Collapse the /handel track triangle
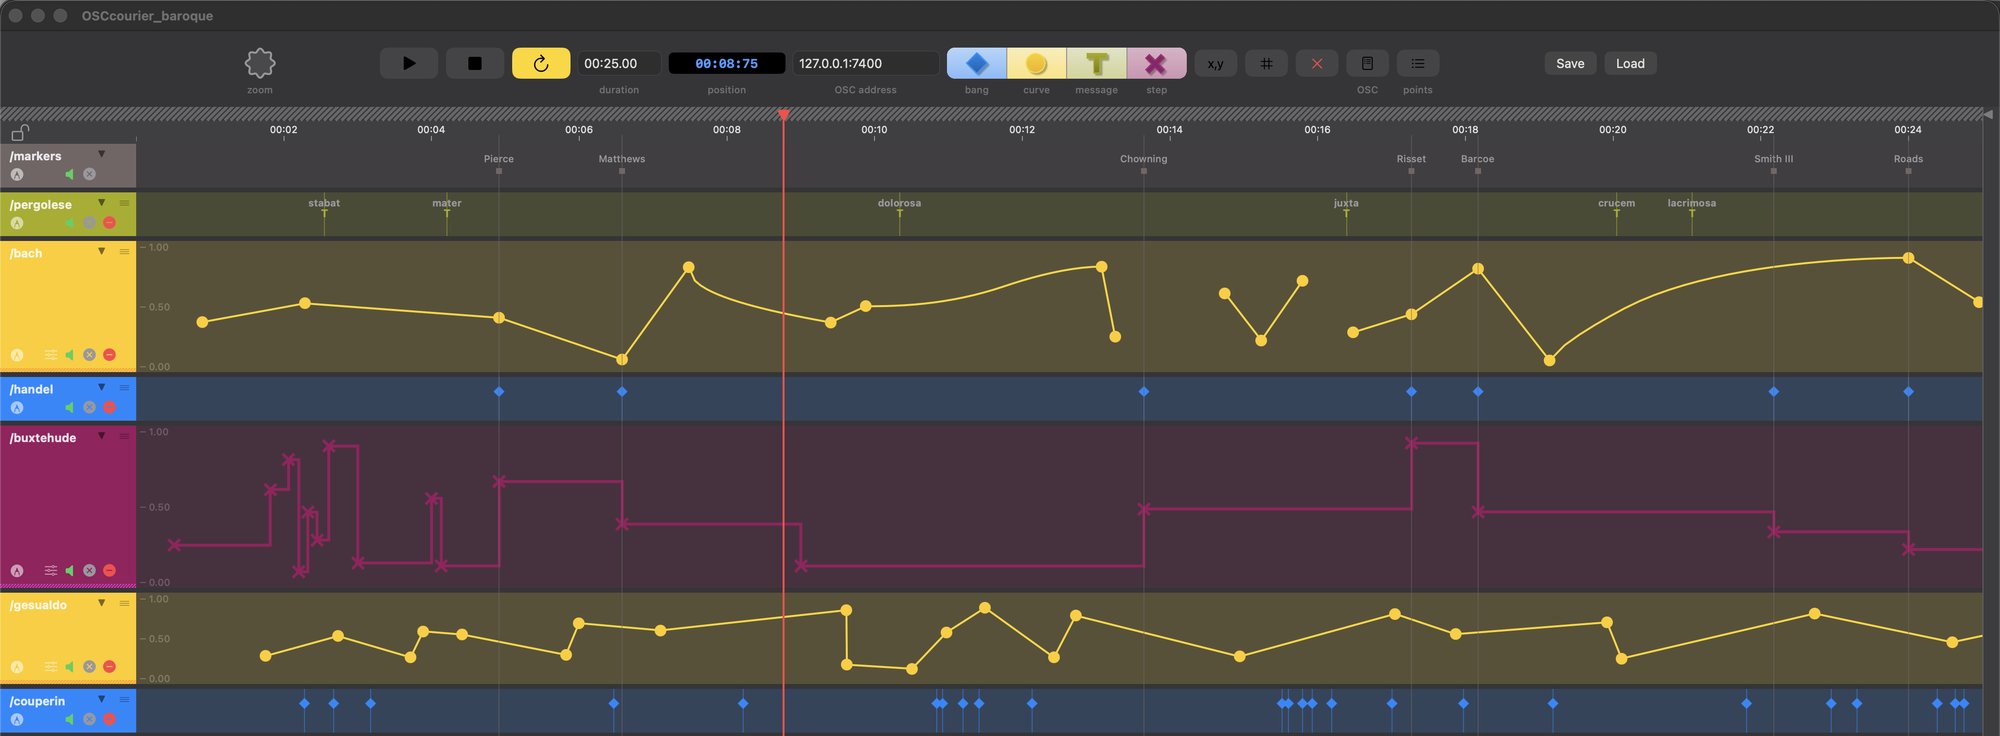This screenshot has width=2000, height=736. tap(102, 387)
